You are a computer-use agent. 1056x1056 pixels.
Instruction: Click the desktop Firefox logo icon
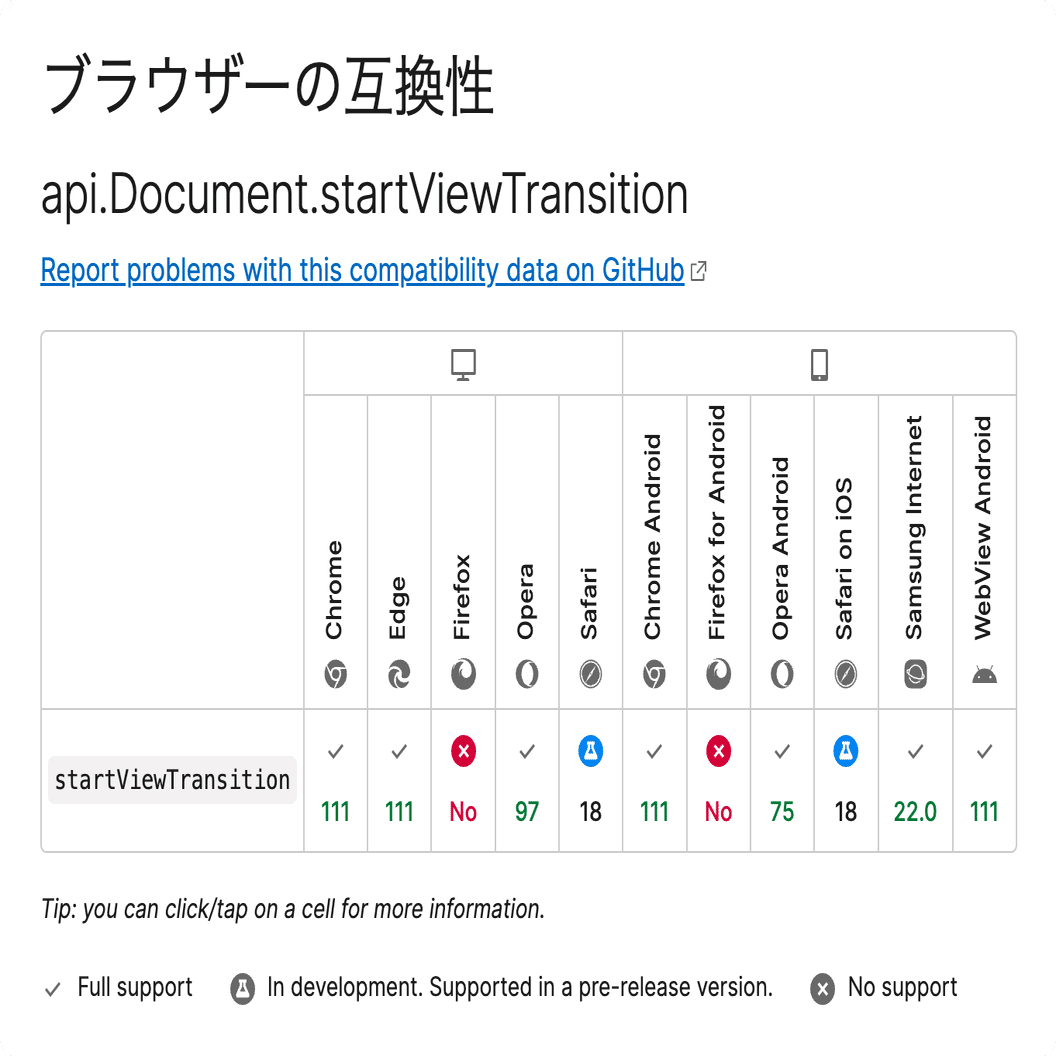(463, 676)
